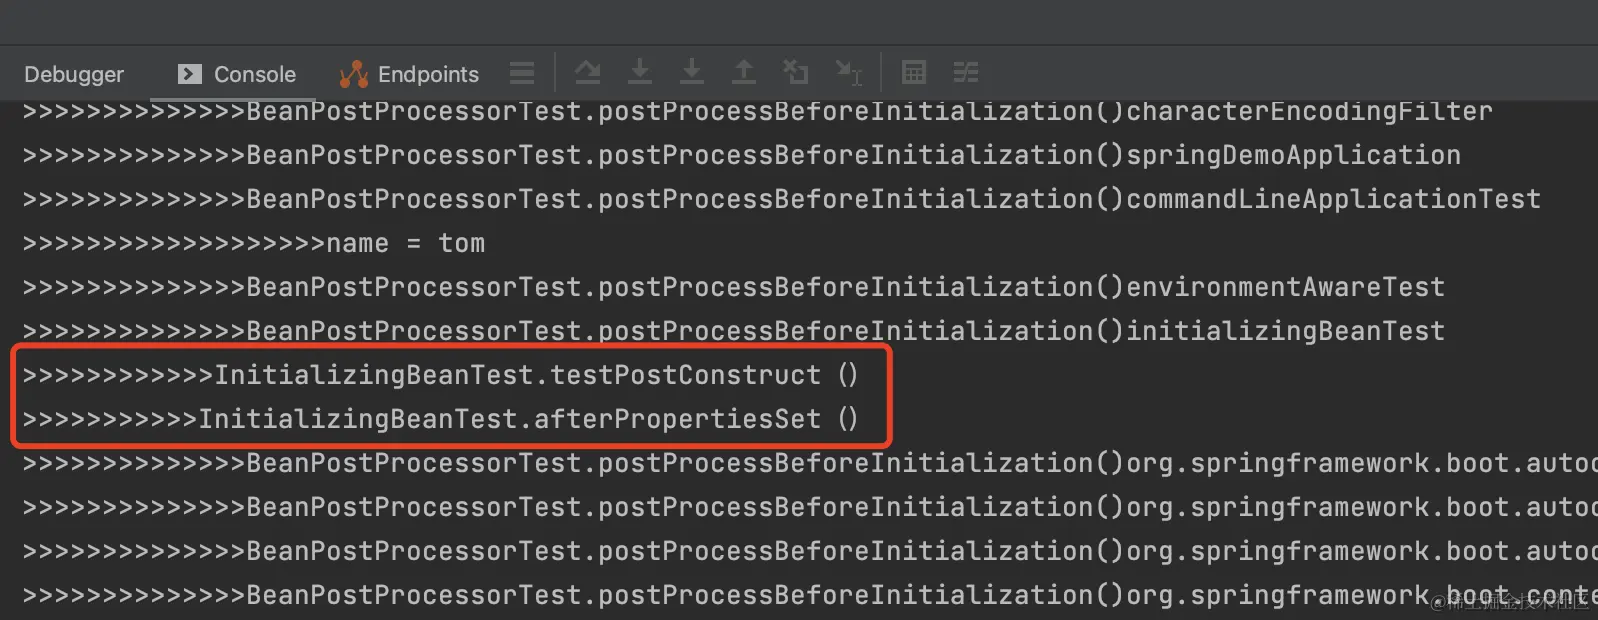Open the Evaluate Expression calculator icon
1598x620 pixels.
[914, 72]
